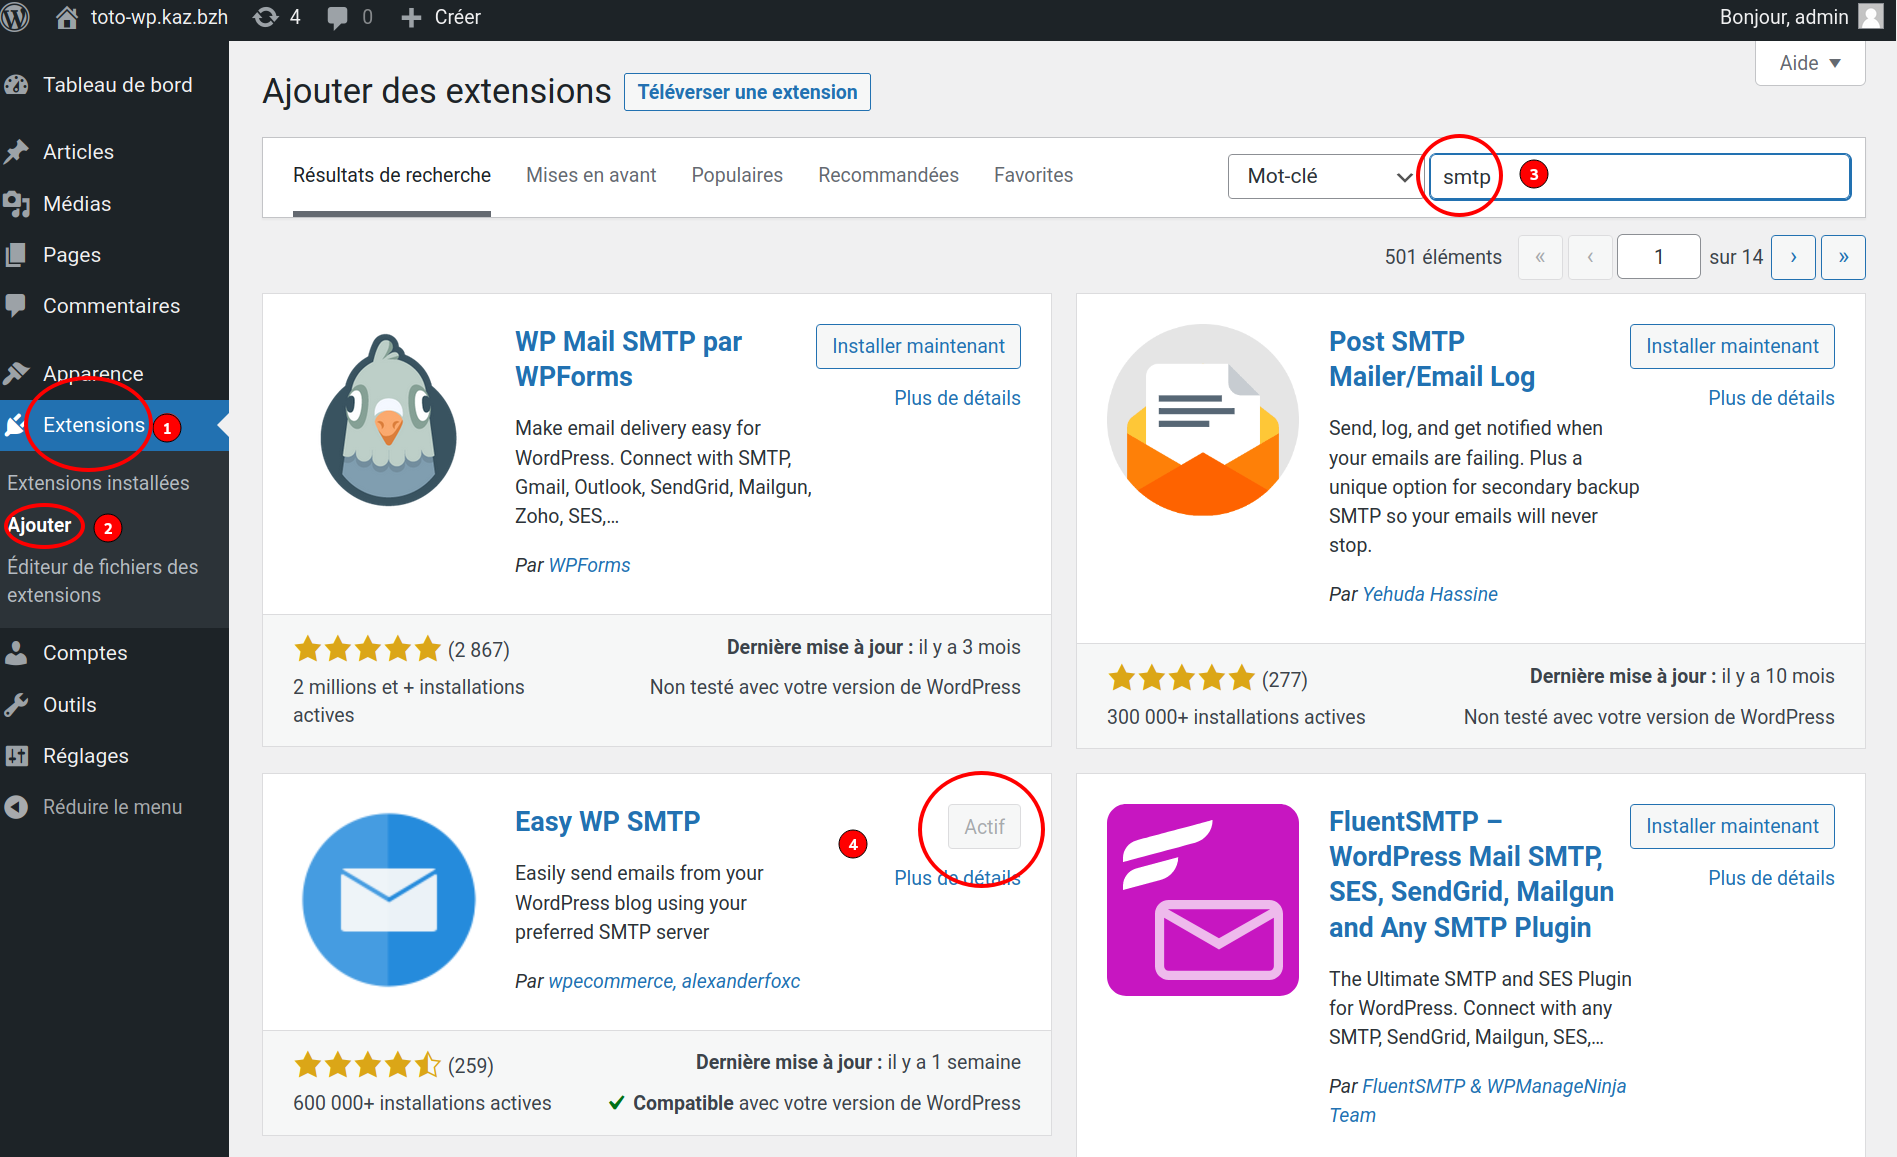Image resolution: width=1897 pixels, height=1157 pixels.
Task: Open Médias from the sidebar
Action: tap(76, 204)
